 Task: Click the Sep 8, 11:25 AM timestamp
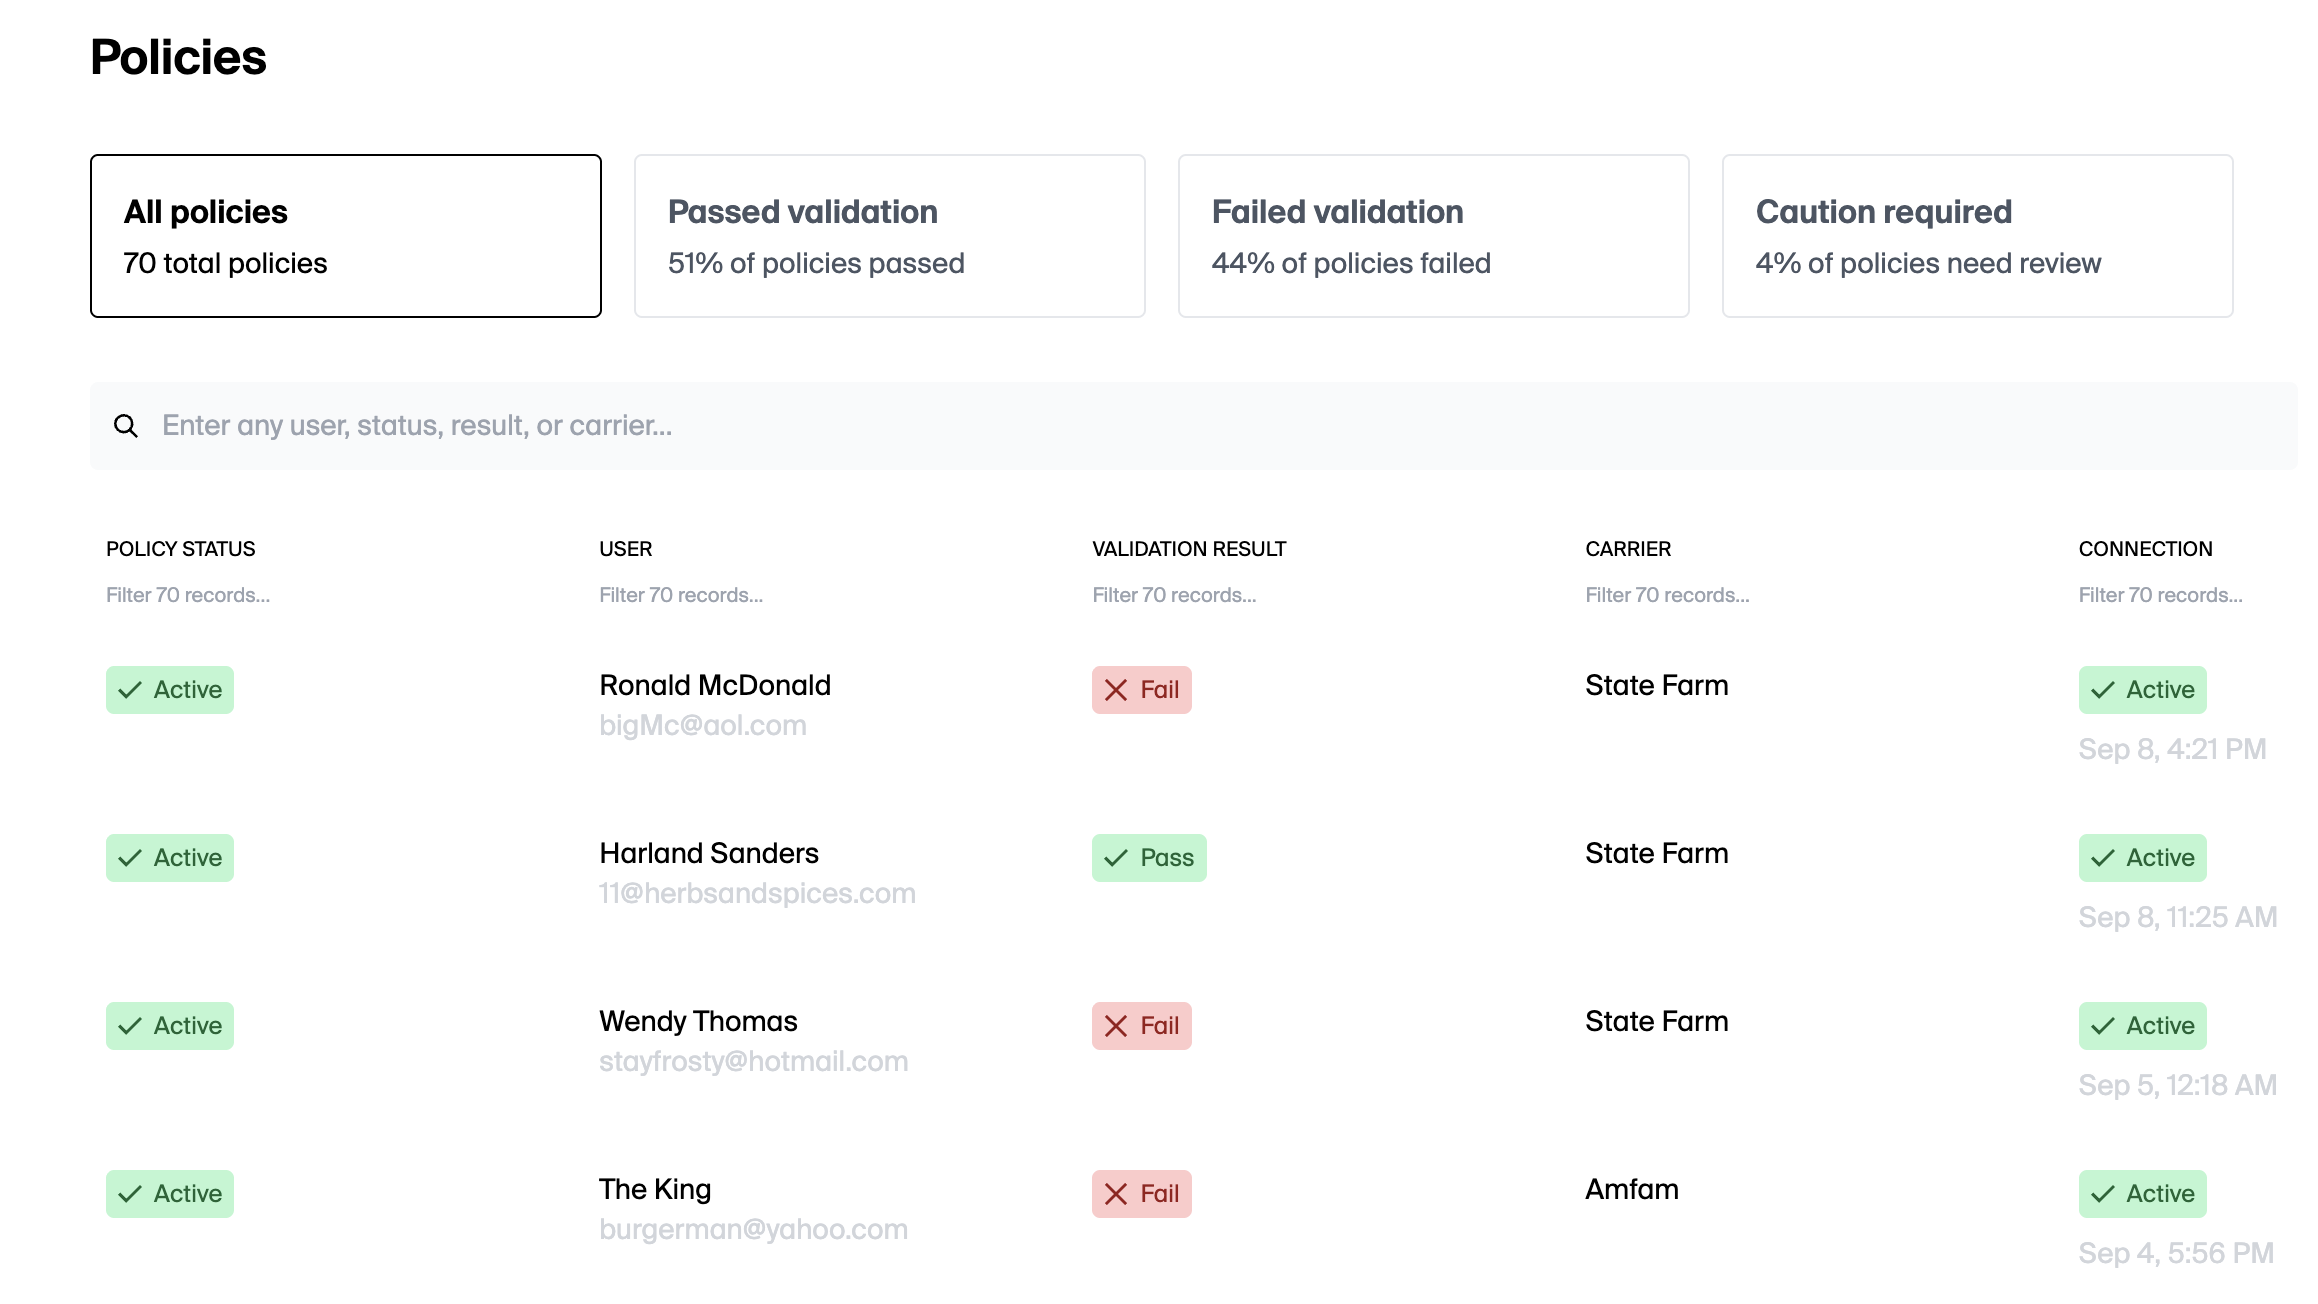pyautogui.click(x=2178, y=918)
